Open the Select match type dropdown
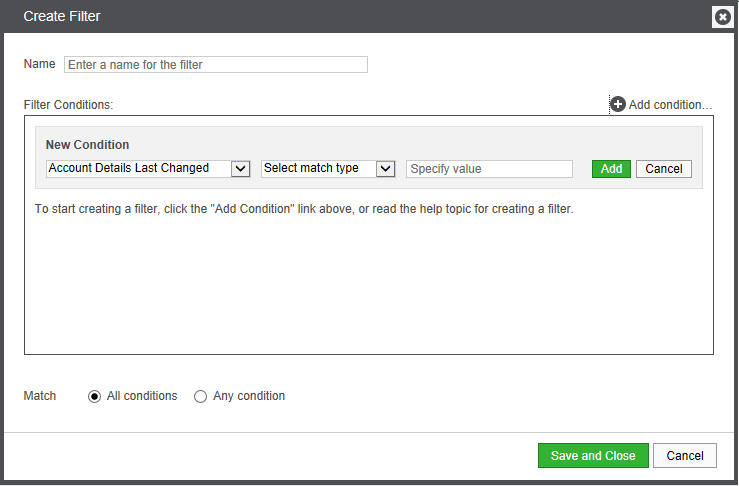 318,169
